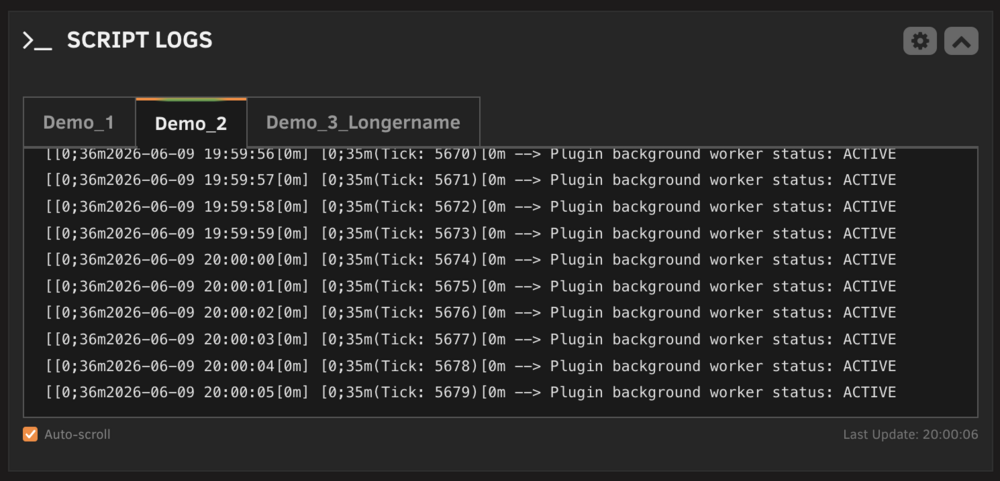Open the script logs settings gear
1000x481 pixels.
tap(920, 41)
